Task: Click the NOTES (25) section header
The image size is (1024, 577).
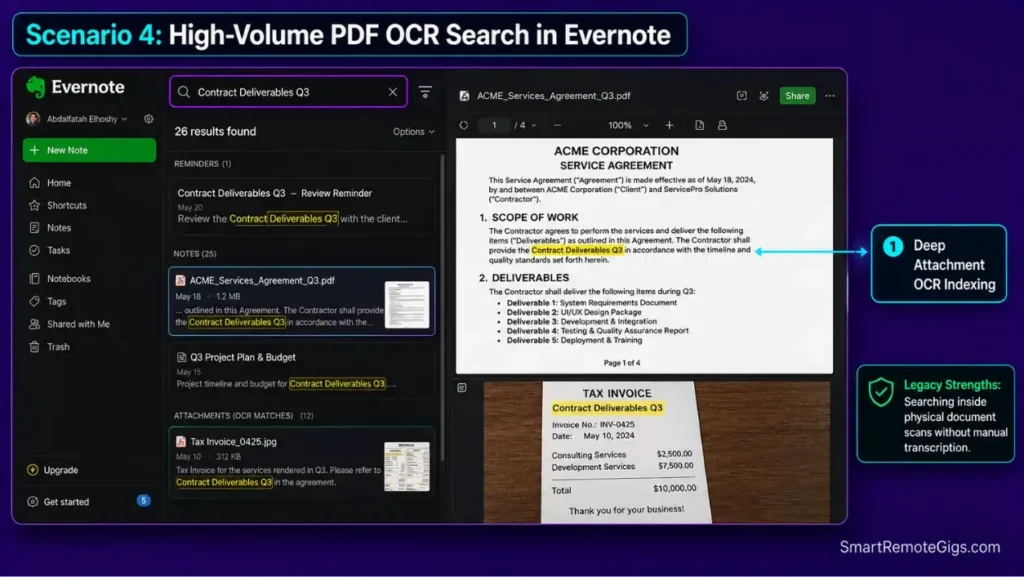Action: pos(195,253)
